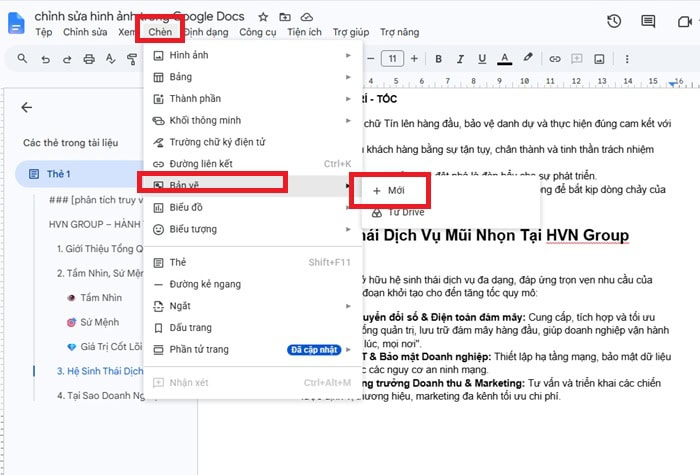Undo the last action
The height and width of the screenshot is (475, 700).
pyautogui.click(x=46, y=59)
